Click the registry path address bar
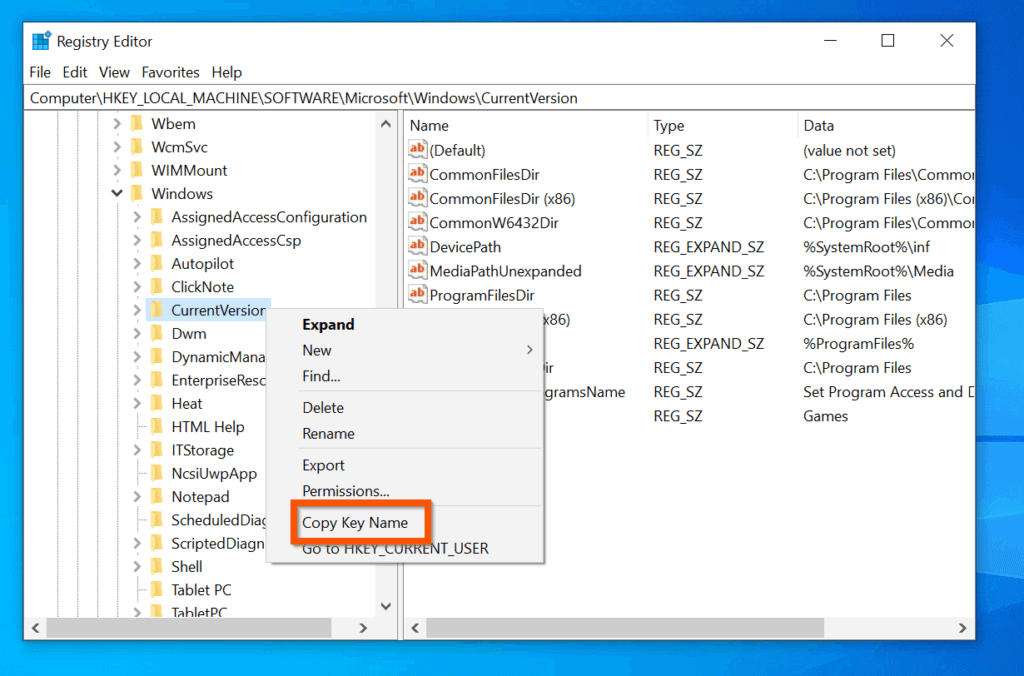 click(500, 98)
